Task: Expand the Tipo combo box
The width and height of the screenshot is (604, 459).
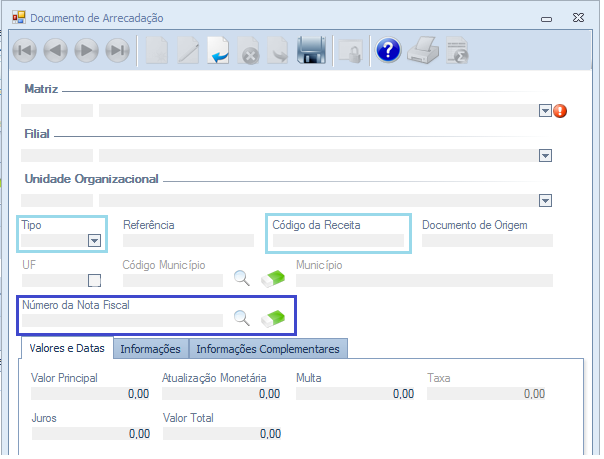Action: 94,240
